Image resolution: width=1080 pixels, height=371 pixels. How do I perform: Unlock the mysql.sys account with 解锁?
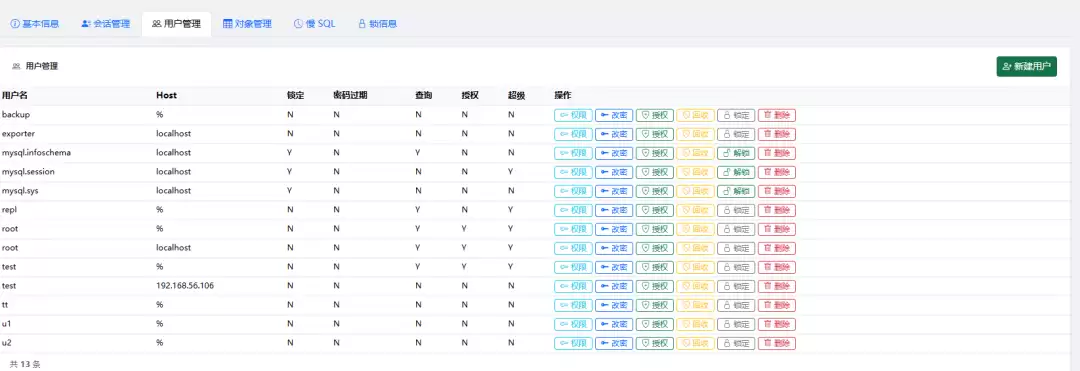click(736, 191)
